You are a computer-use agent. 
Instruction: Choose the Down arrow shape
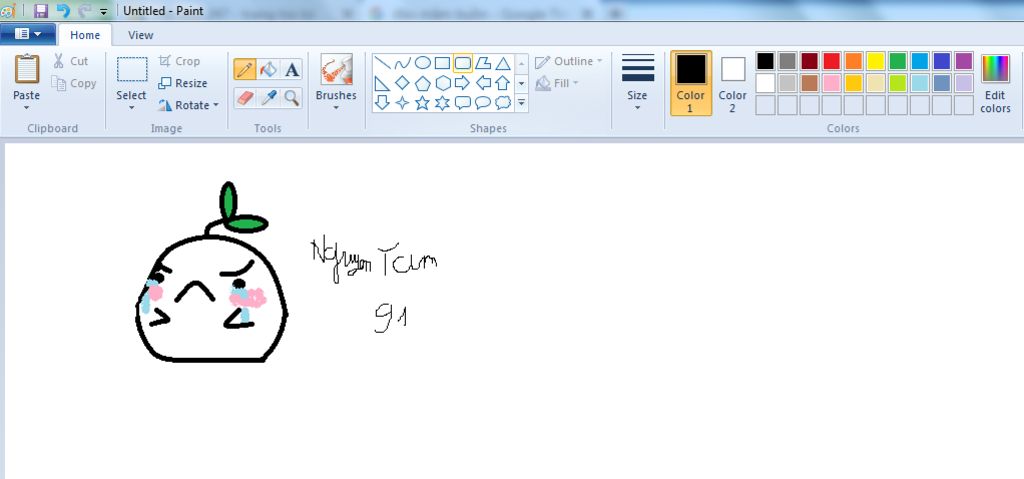383,103
